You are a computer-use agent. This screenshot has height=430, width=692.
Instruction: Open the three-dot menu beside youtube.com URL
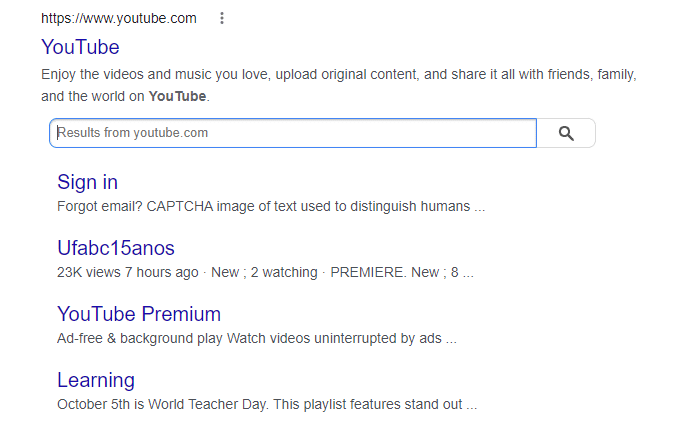coord(222,18)
